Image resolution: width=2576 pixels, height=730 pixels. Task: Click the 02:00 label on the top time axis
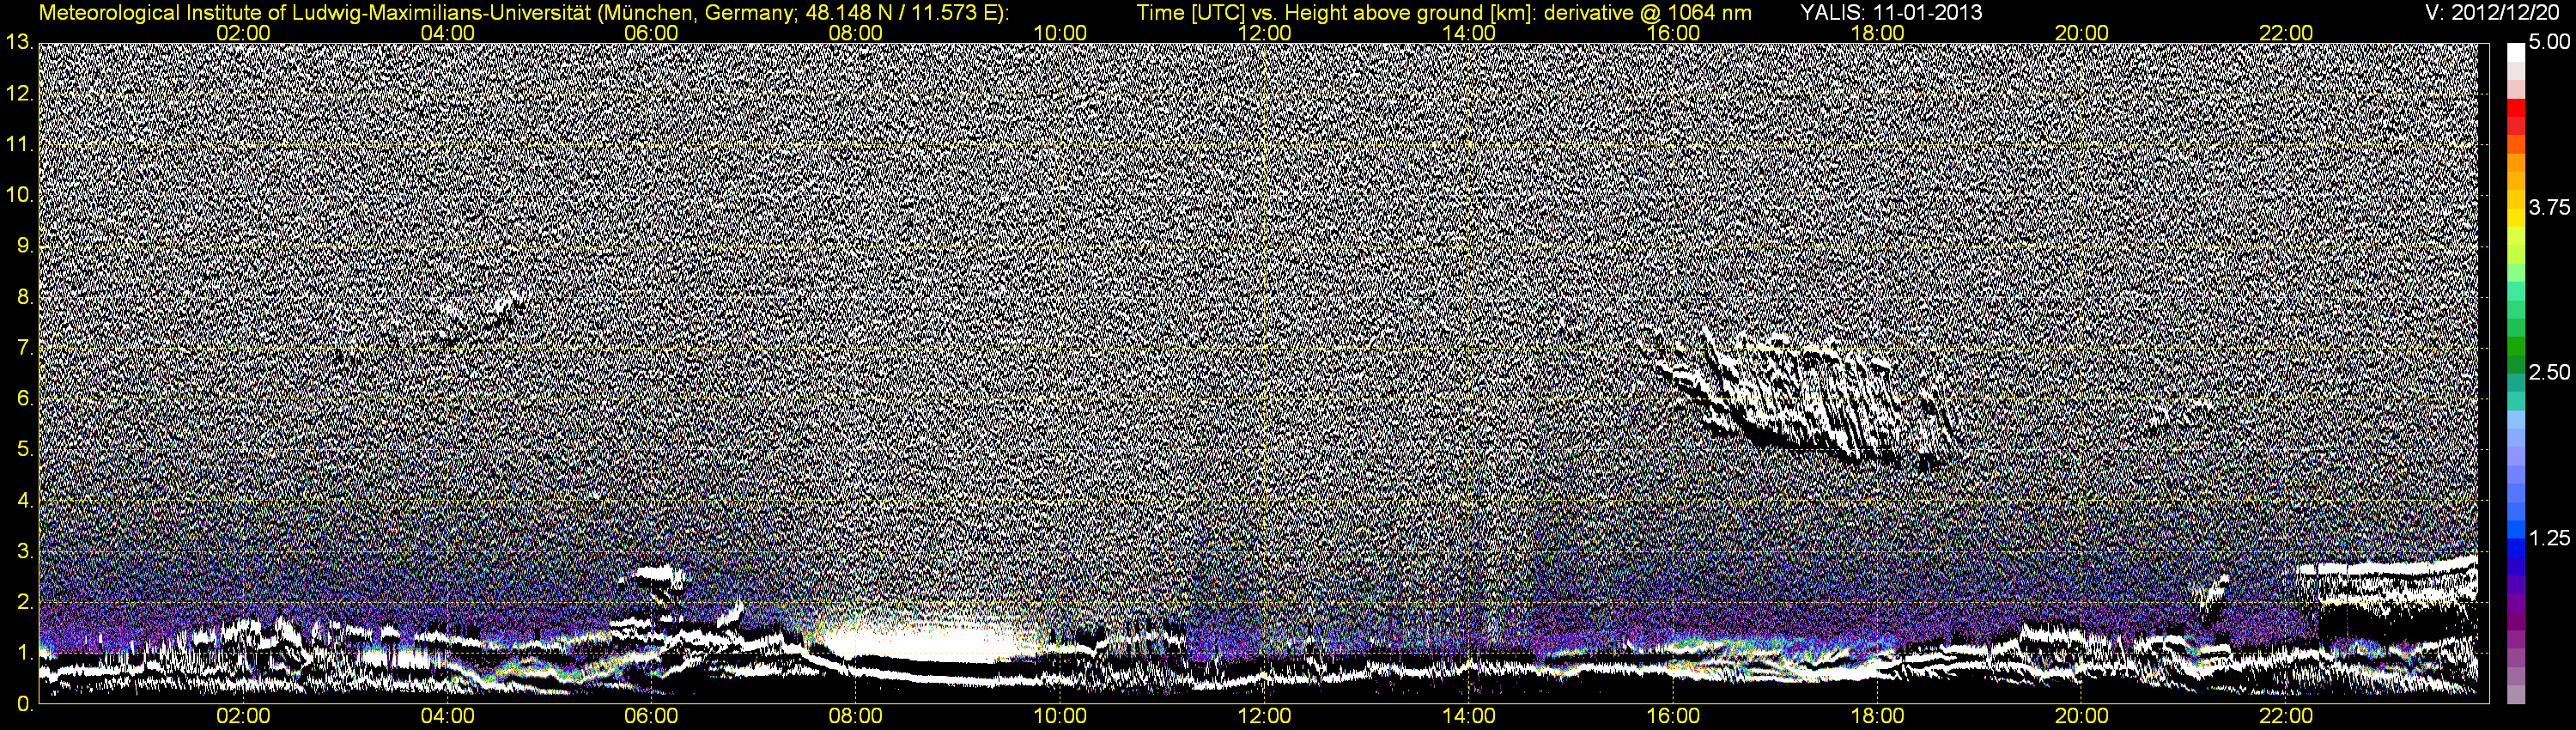coord(243,33)
